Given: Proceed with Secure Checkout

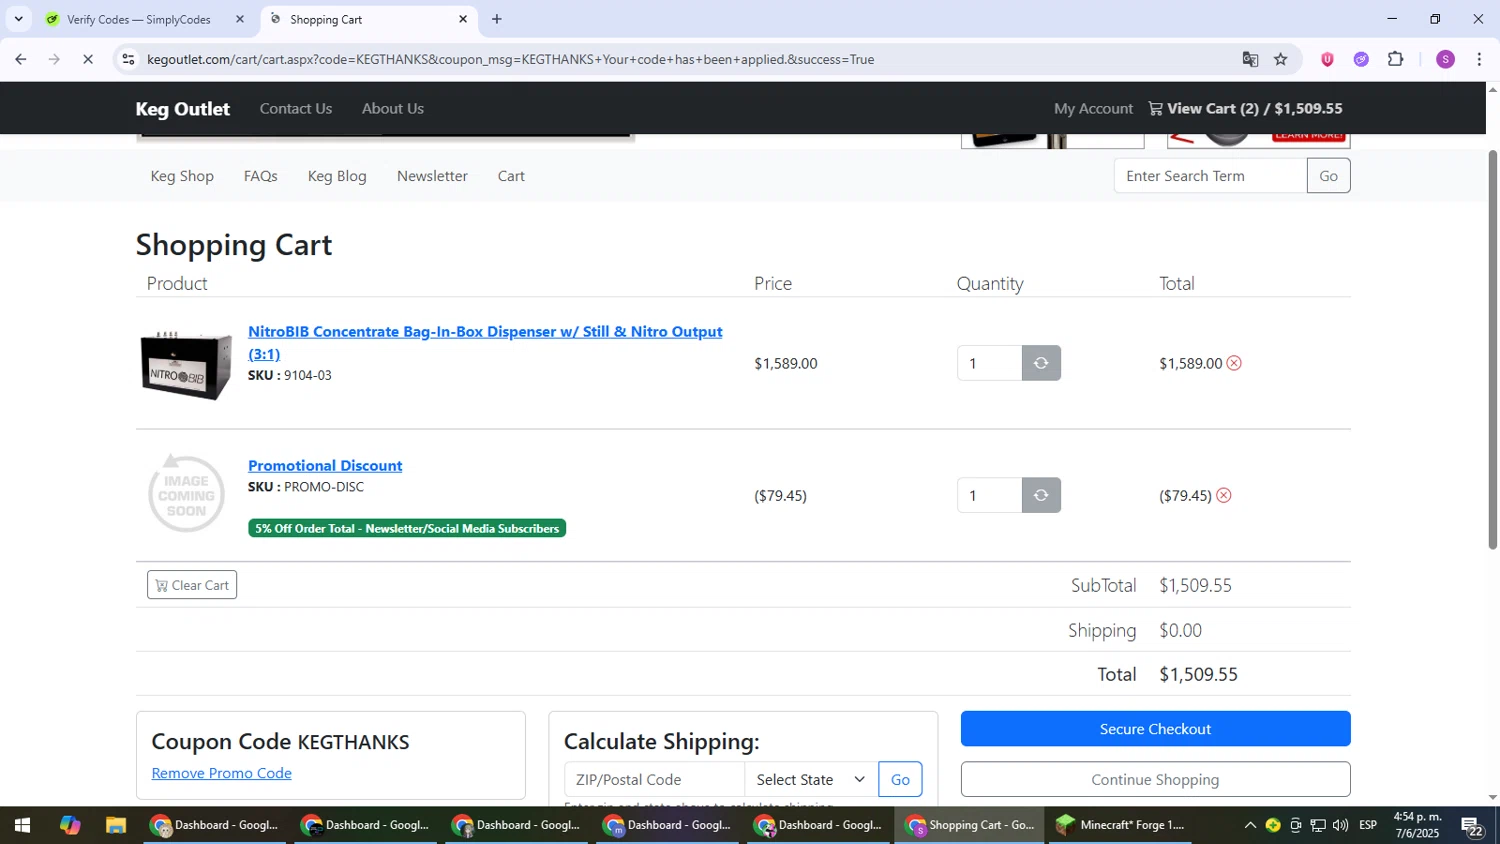Looking at the screenshot, I should pos(1155,729).
